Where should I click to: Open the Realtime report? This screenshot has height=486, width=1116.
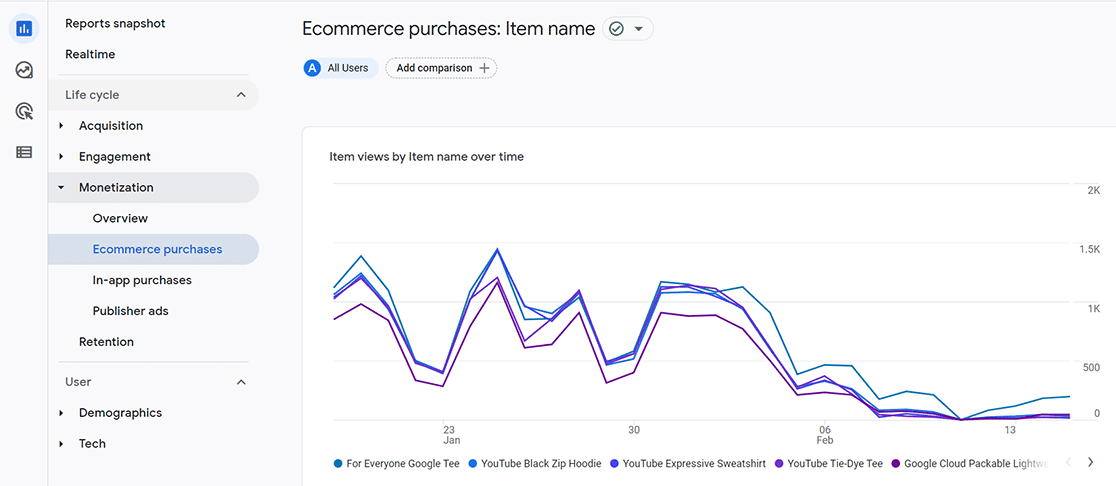tap(90, 54)
